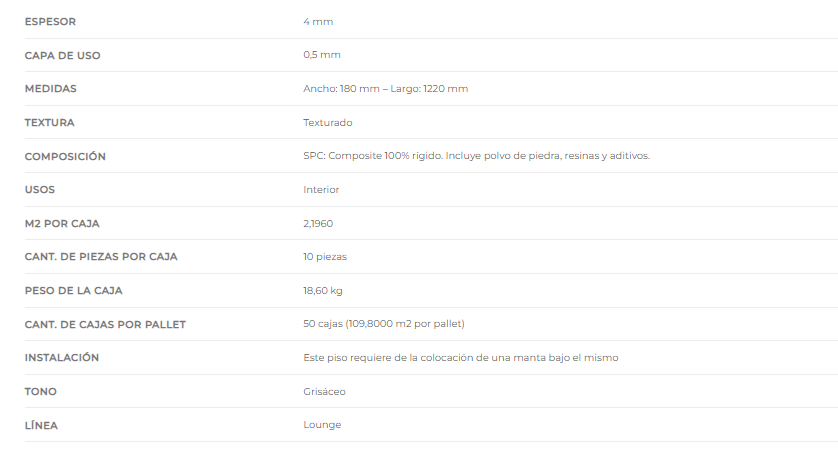The image size is (838, 452).
Task: Click the CAPA DE USO label
Action: [x=63, y=56]
